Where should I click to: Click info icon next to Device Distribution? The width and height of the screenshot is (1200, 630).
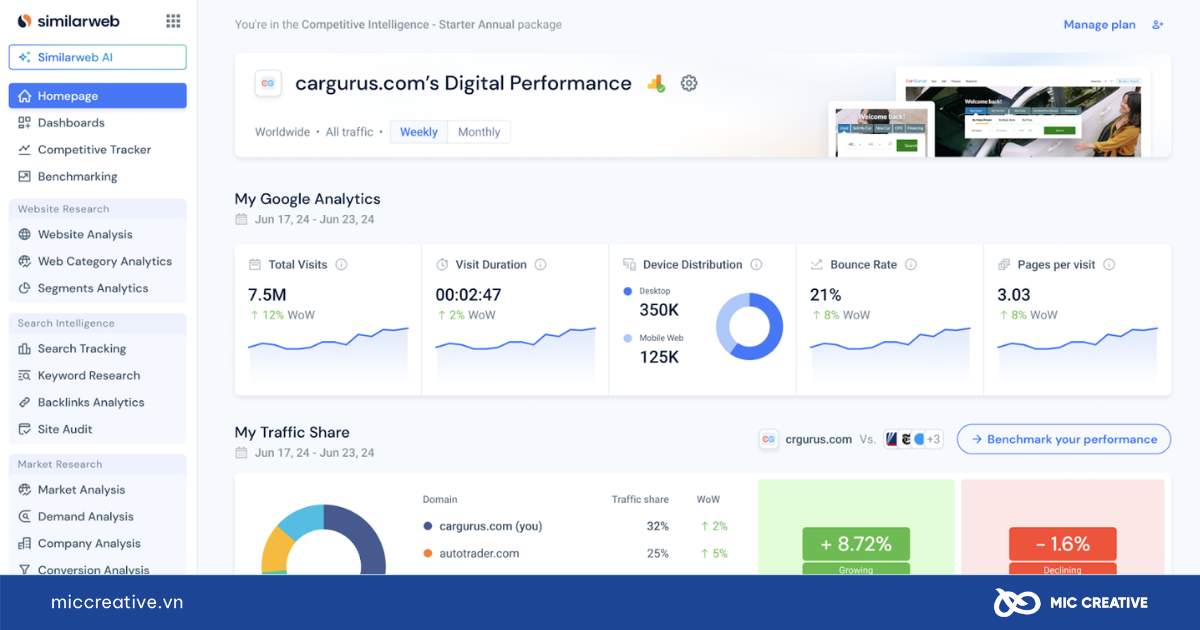pos(756,265)
